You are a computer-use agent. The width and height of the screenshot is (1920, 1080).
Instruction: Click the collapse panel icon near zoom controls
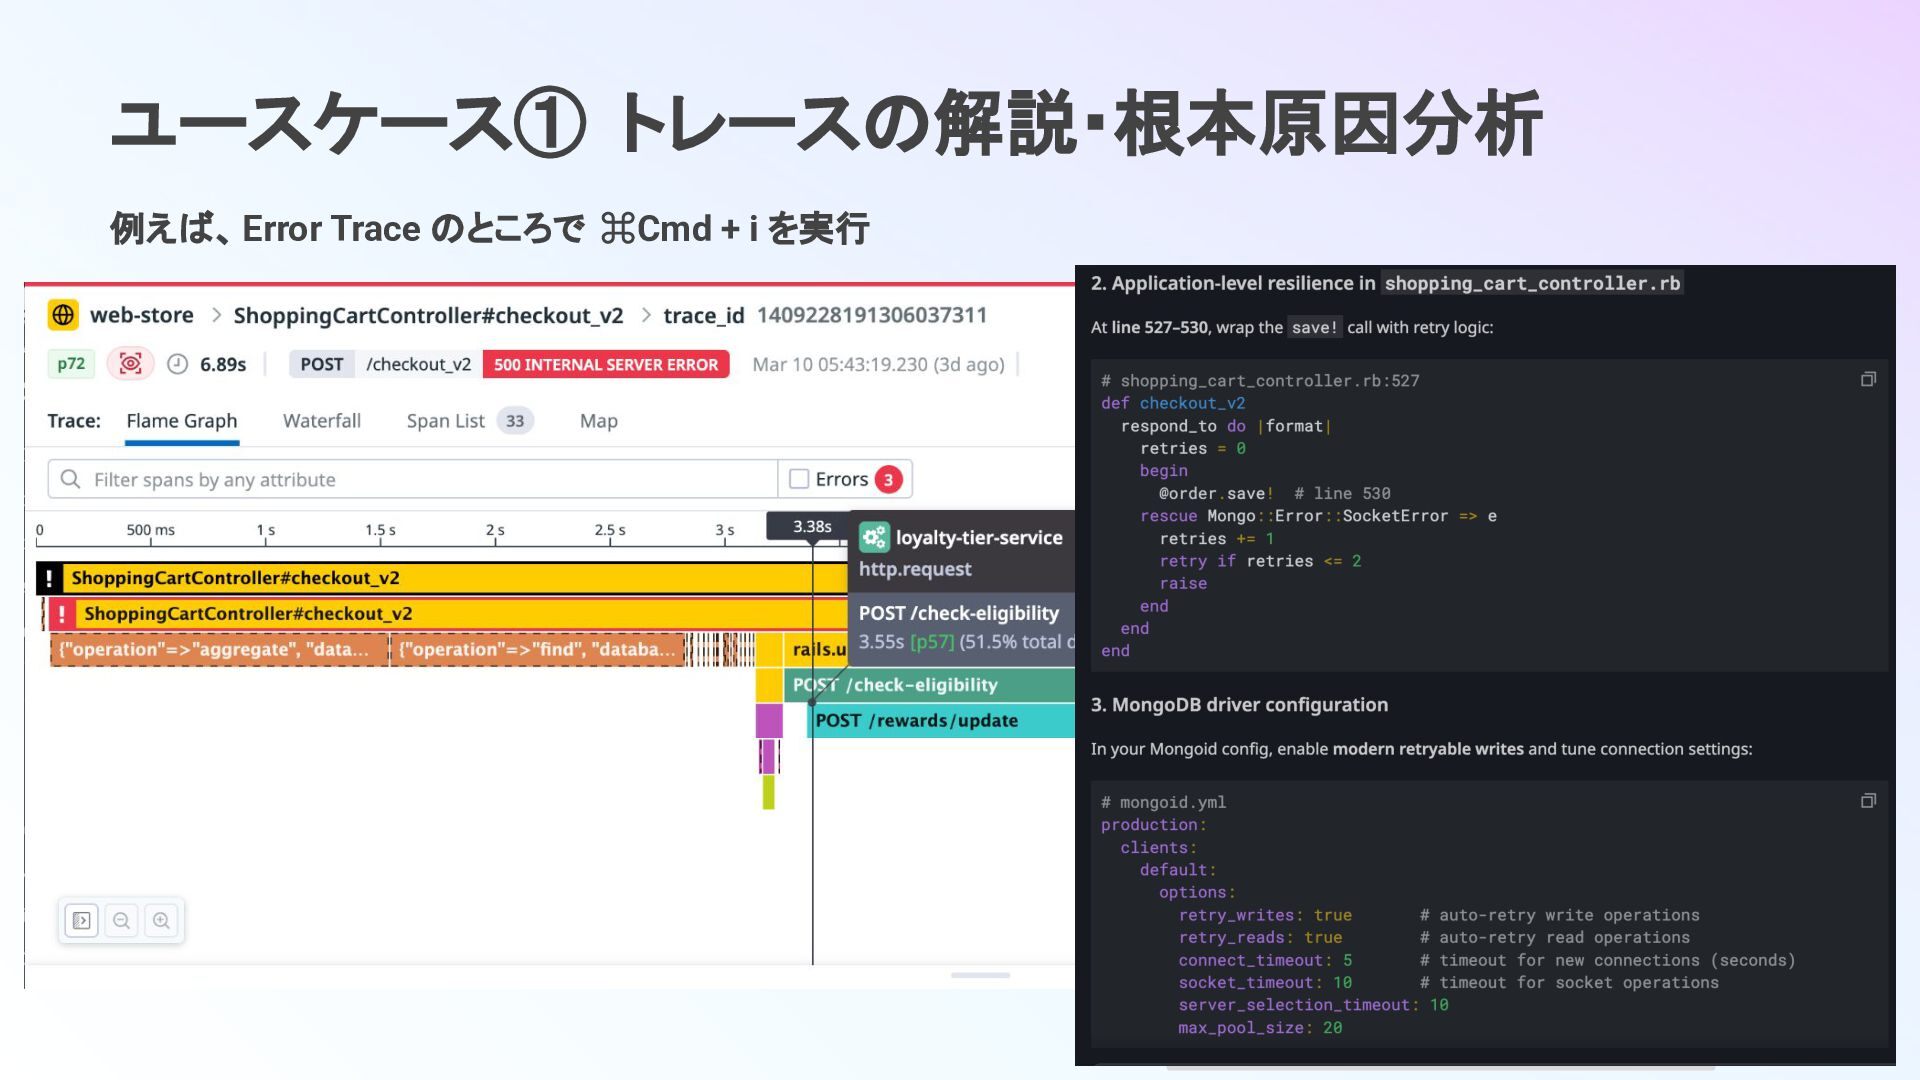pos(82,920)
